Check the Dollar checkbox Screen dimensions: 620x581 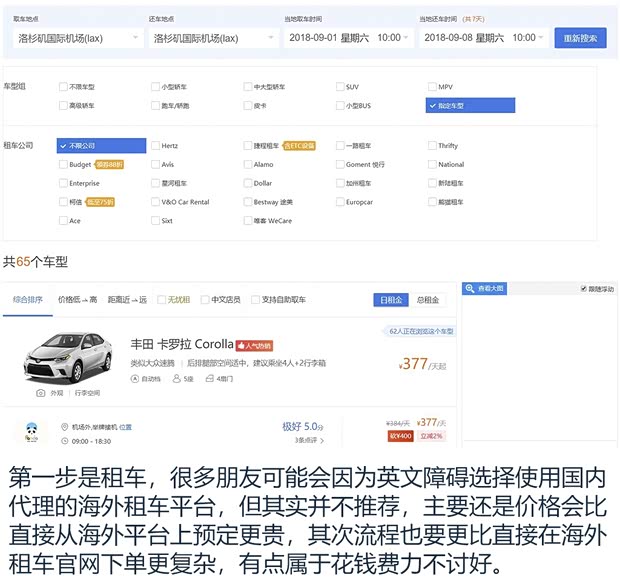[248, 183]
